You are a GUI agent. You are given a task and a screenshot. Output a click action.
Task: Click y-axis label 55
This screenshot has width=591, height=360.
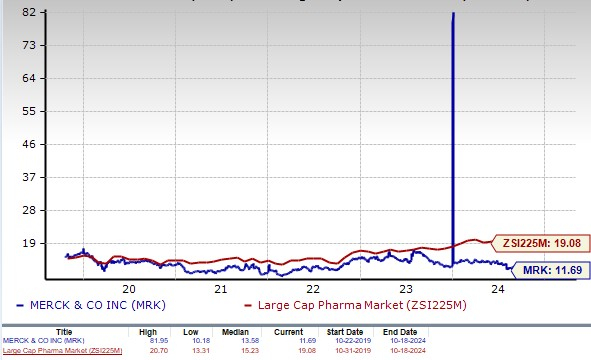click(29, 111)
